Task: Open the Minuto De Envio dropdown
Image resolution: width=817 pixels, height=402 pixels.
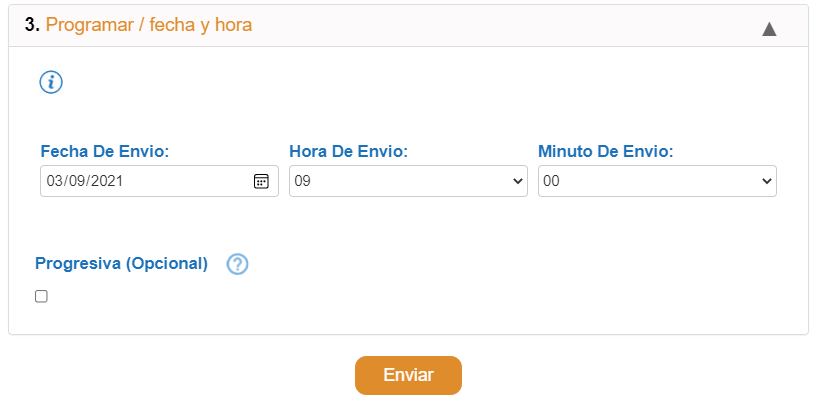Action: tap(657, 181)
